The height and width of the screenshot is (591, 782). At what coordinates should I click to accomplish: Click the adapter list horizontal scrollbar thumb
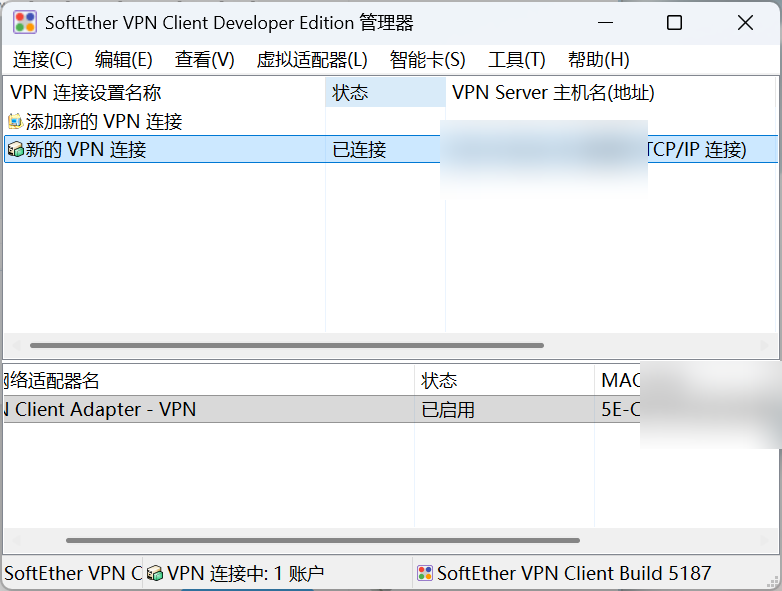point(323,540)
